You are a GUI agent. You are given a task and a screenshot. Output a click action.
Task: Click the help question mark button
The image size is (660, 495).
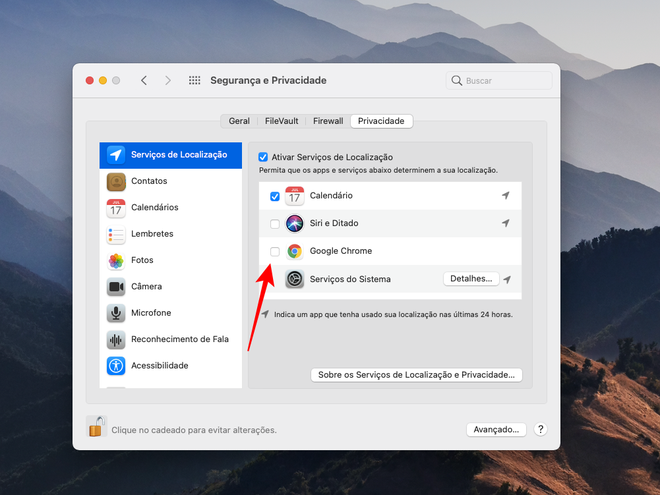point(540,429)
